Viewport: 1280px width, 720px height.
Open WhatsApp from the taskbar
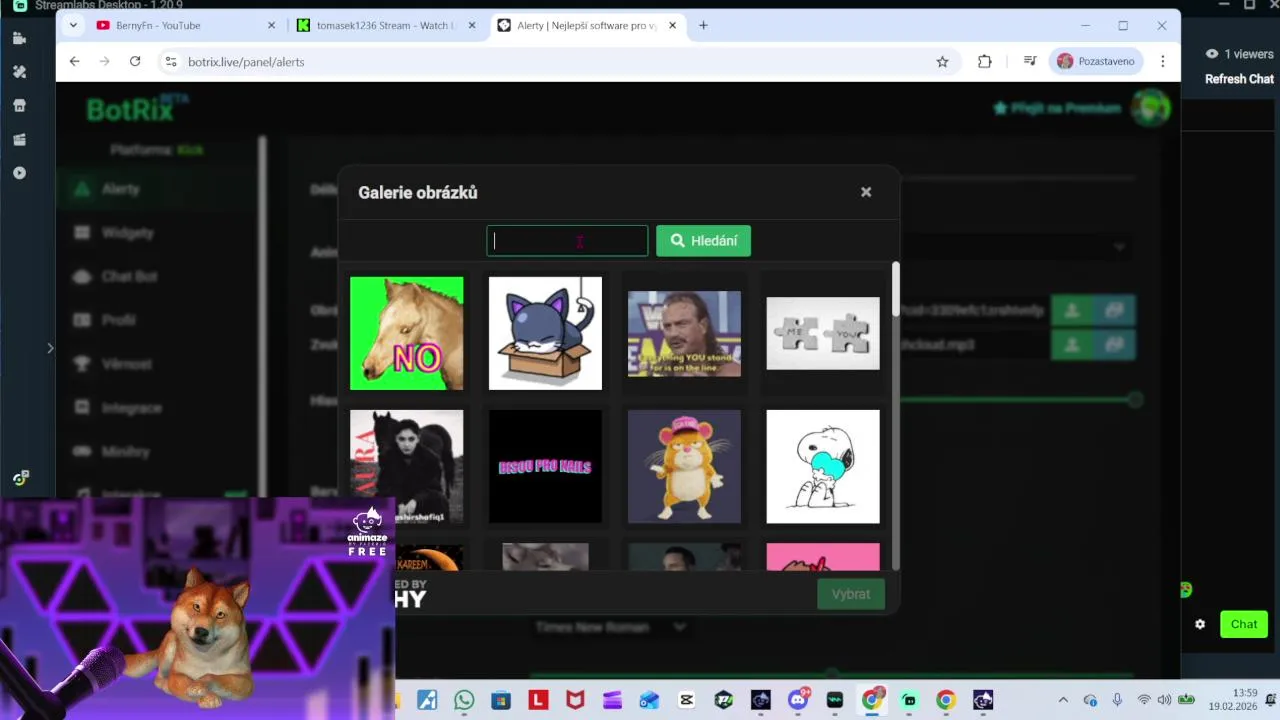click(464, 700)
